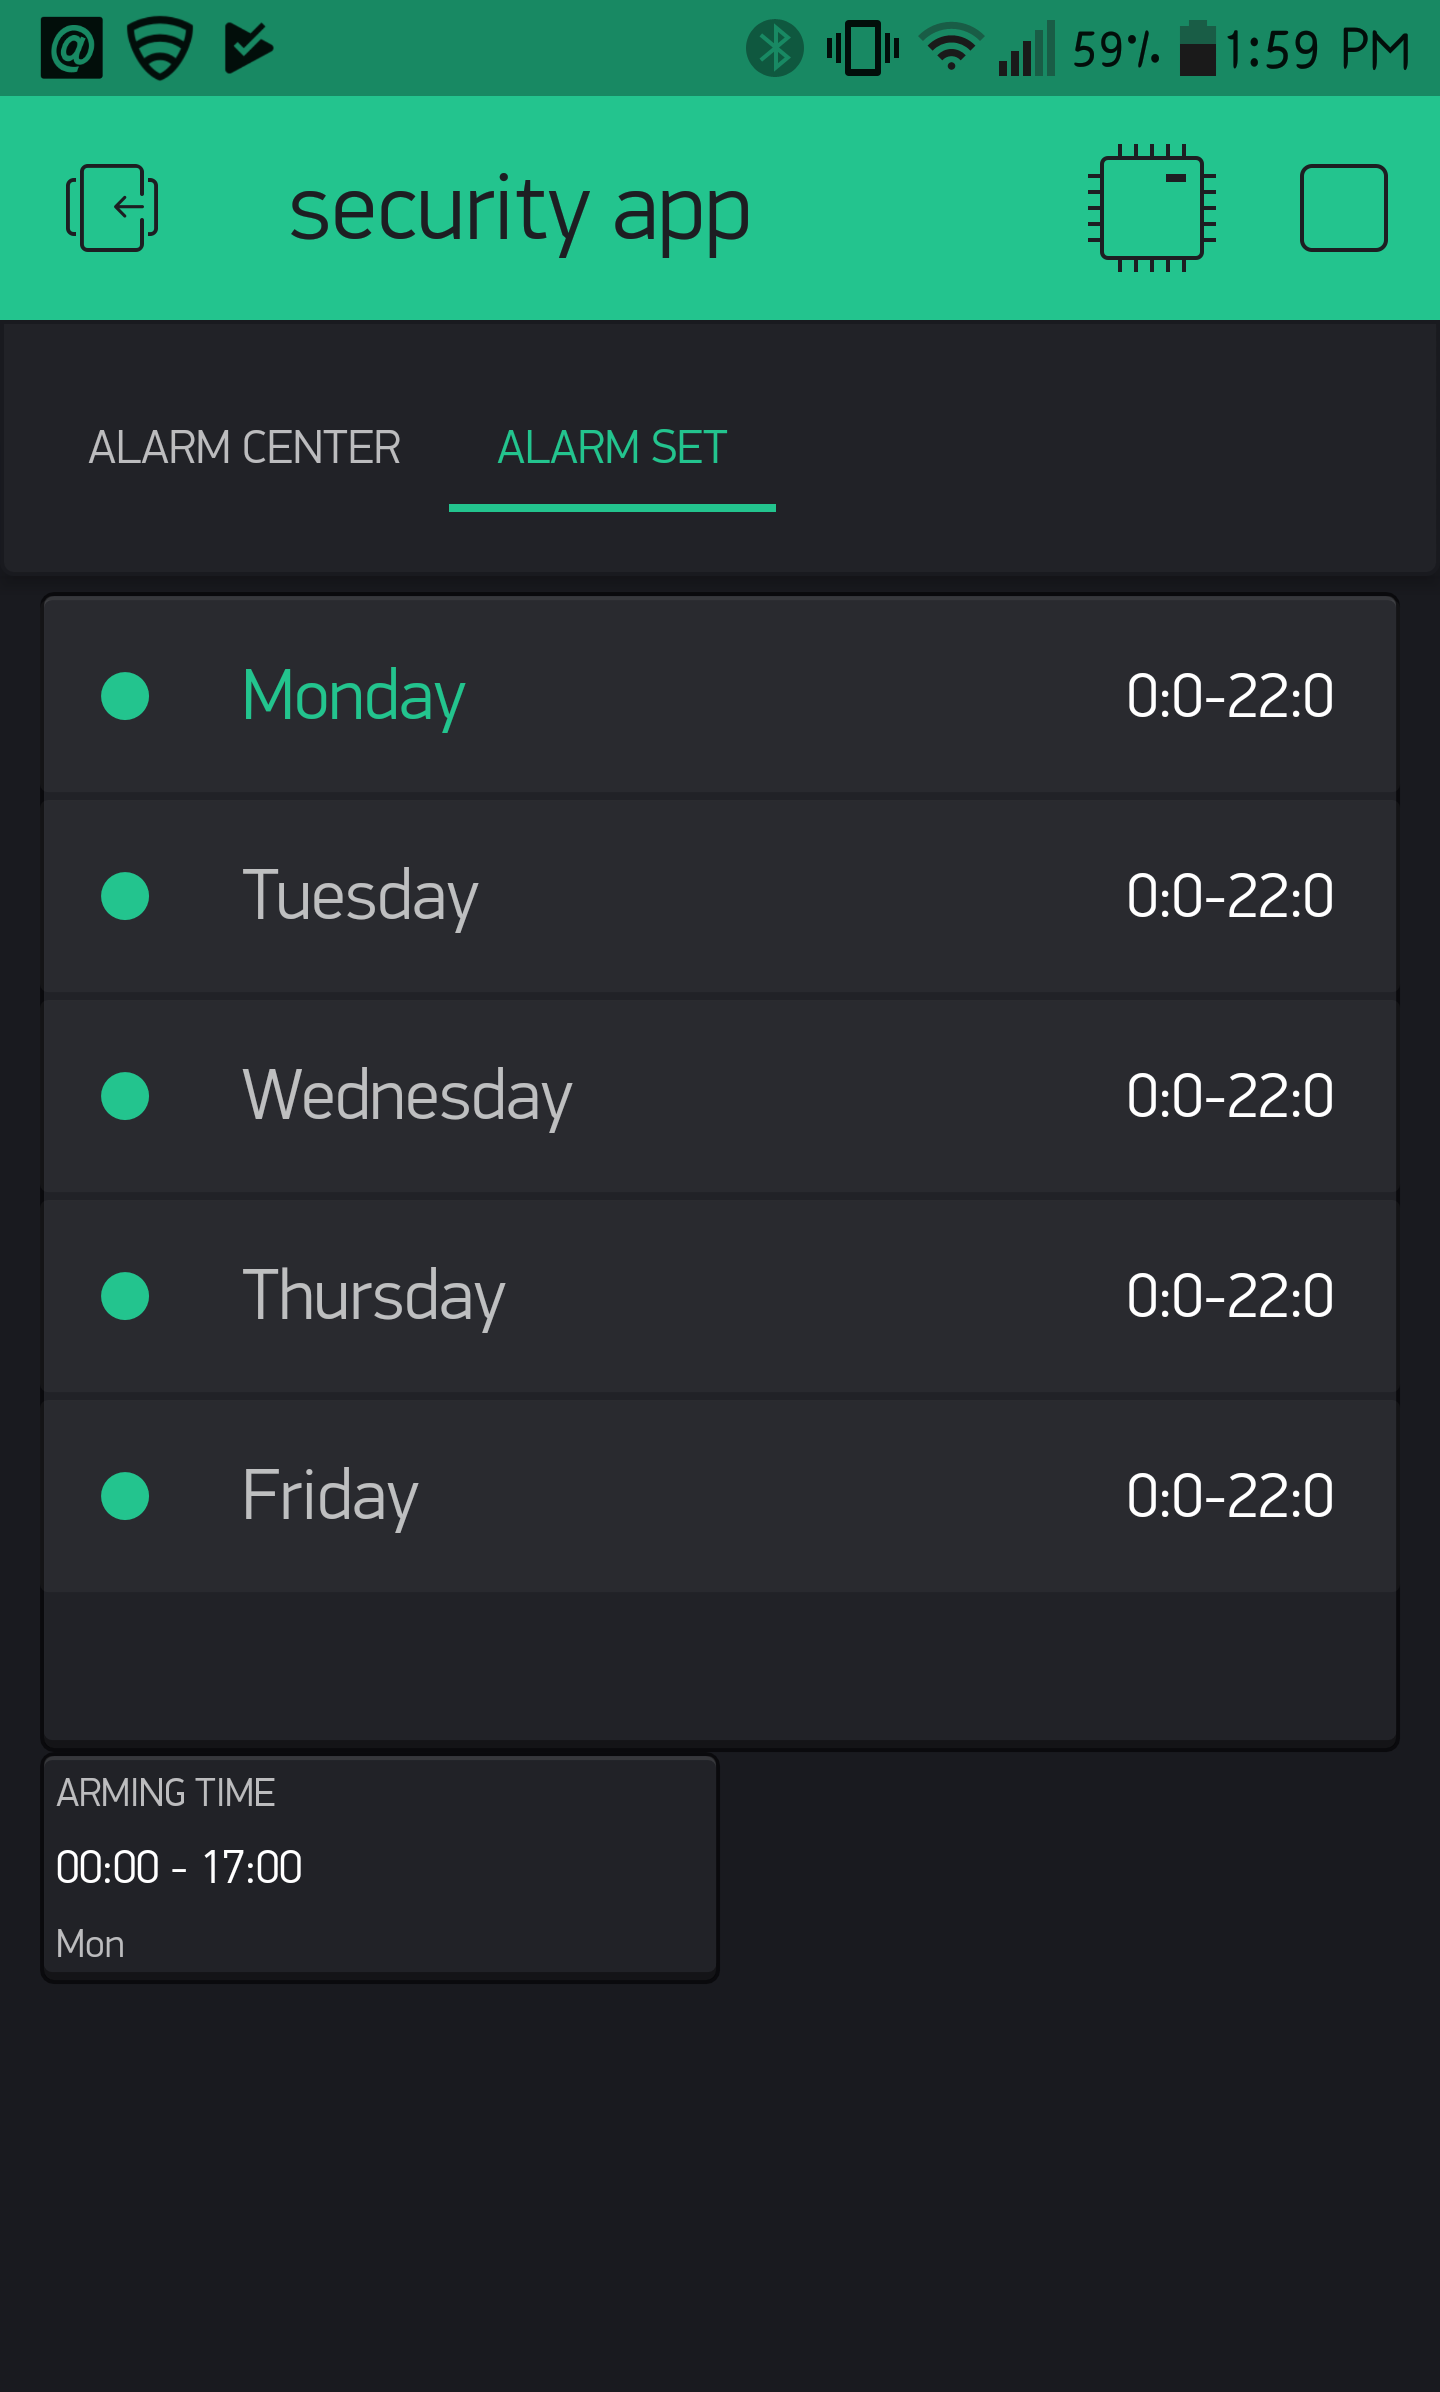This screenshot has height=2392, width=1440.
Task: Tap the shield notification icon
Action: (x=160, y=48)
